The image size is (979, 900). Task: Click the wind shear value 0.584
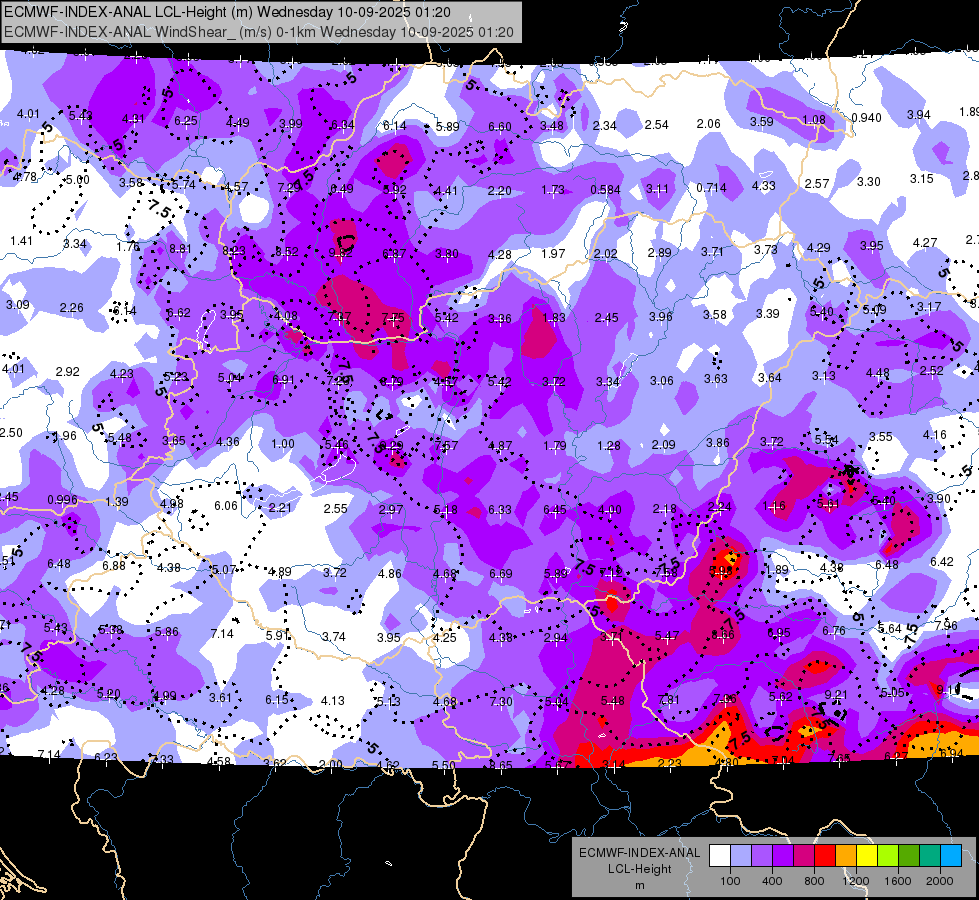606,189
